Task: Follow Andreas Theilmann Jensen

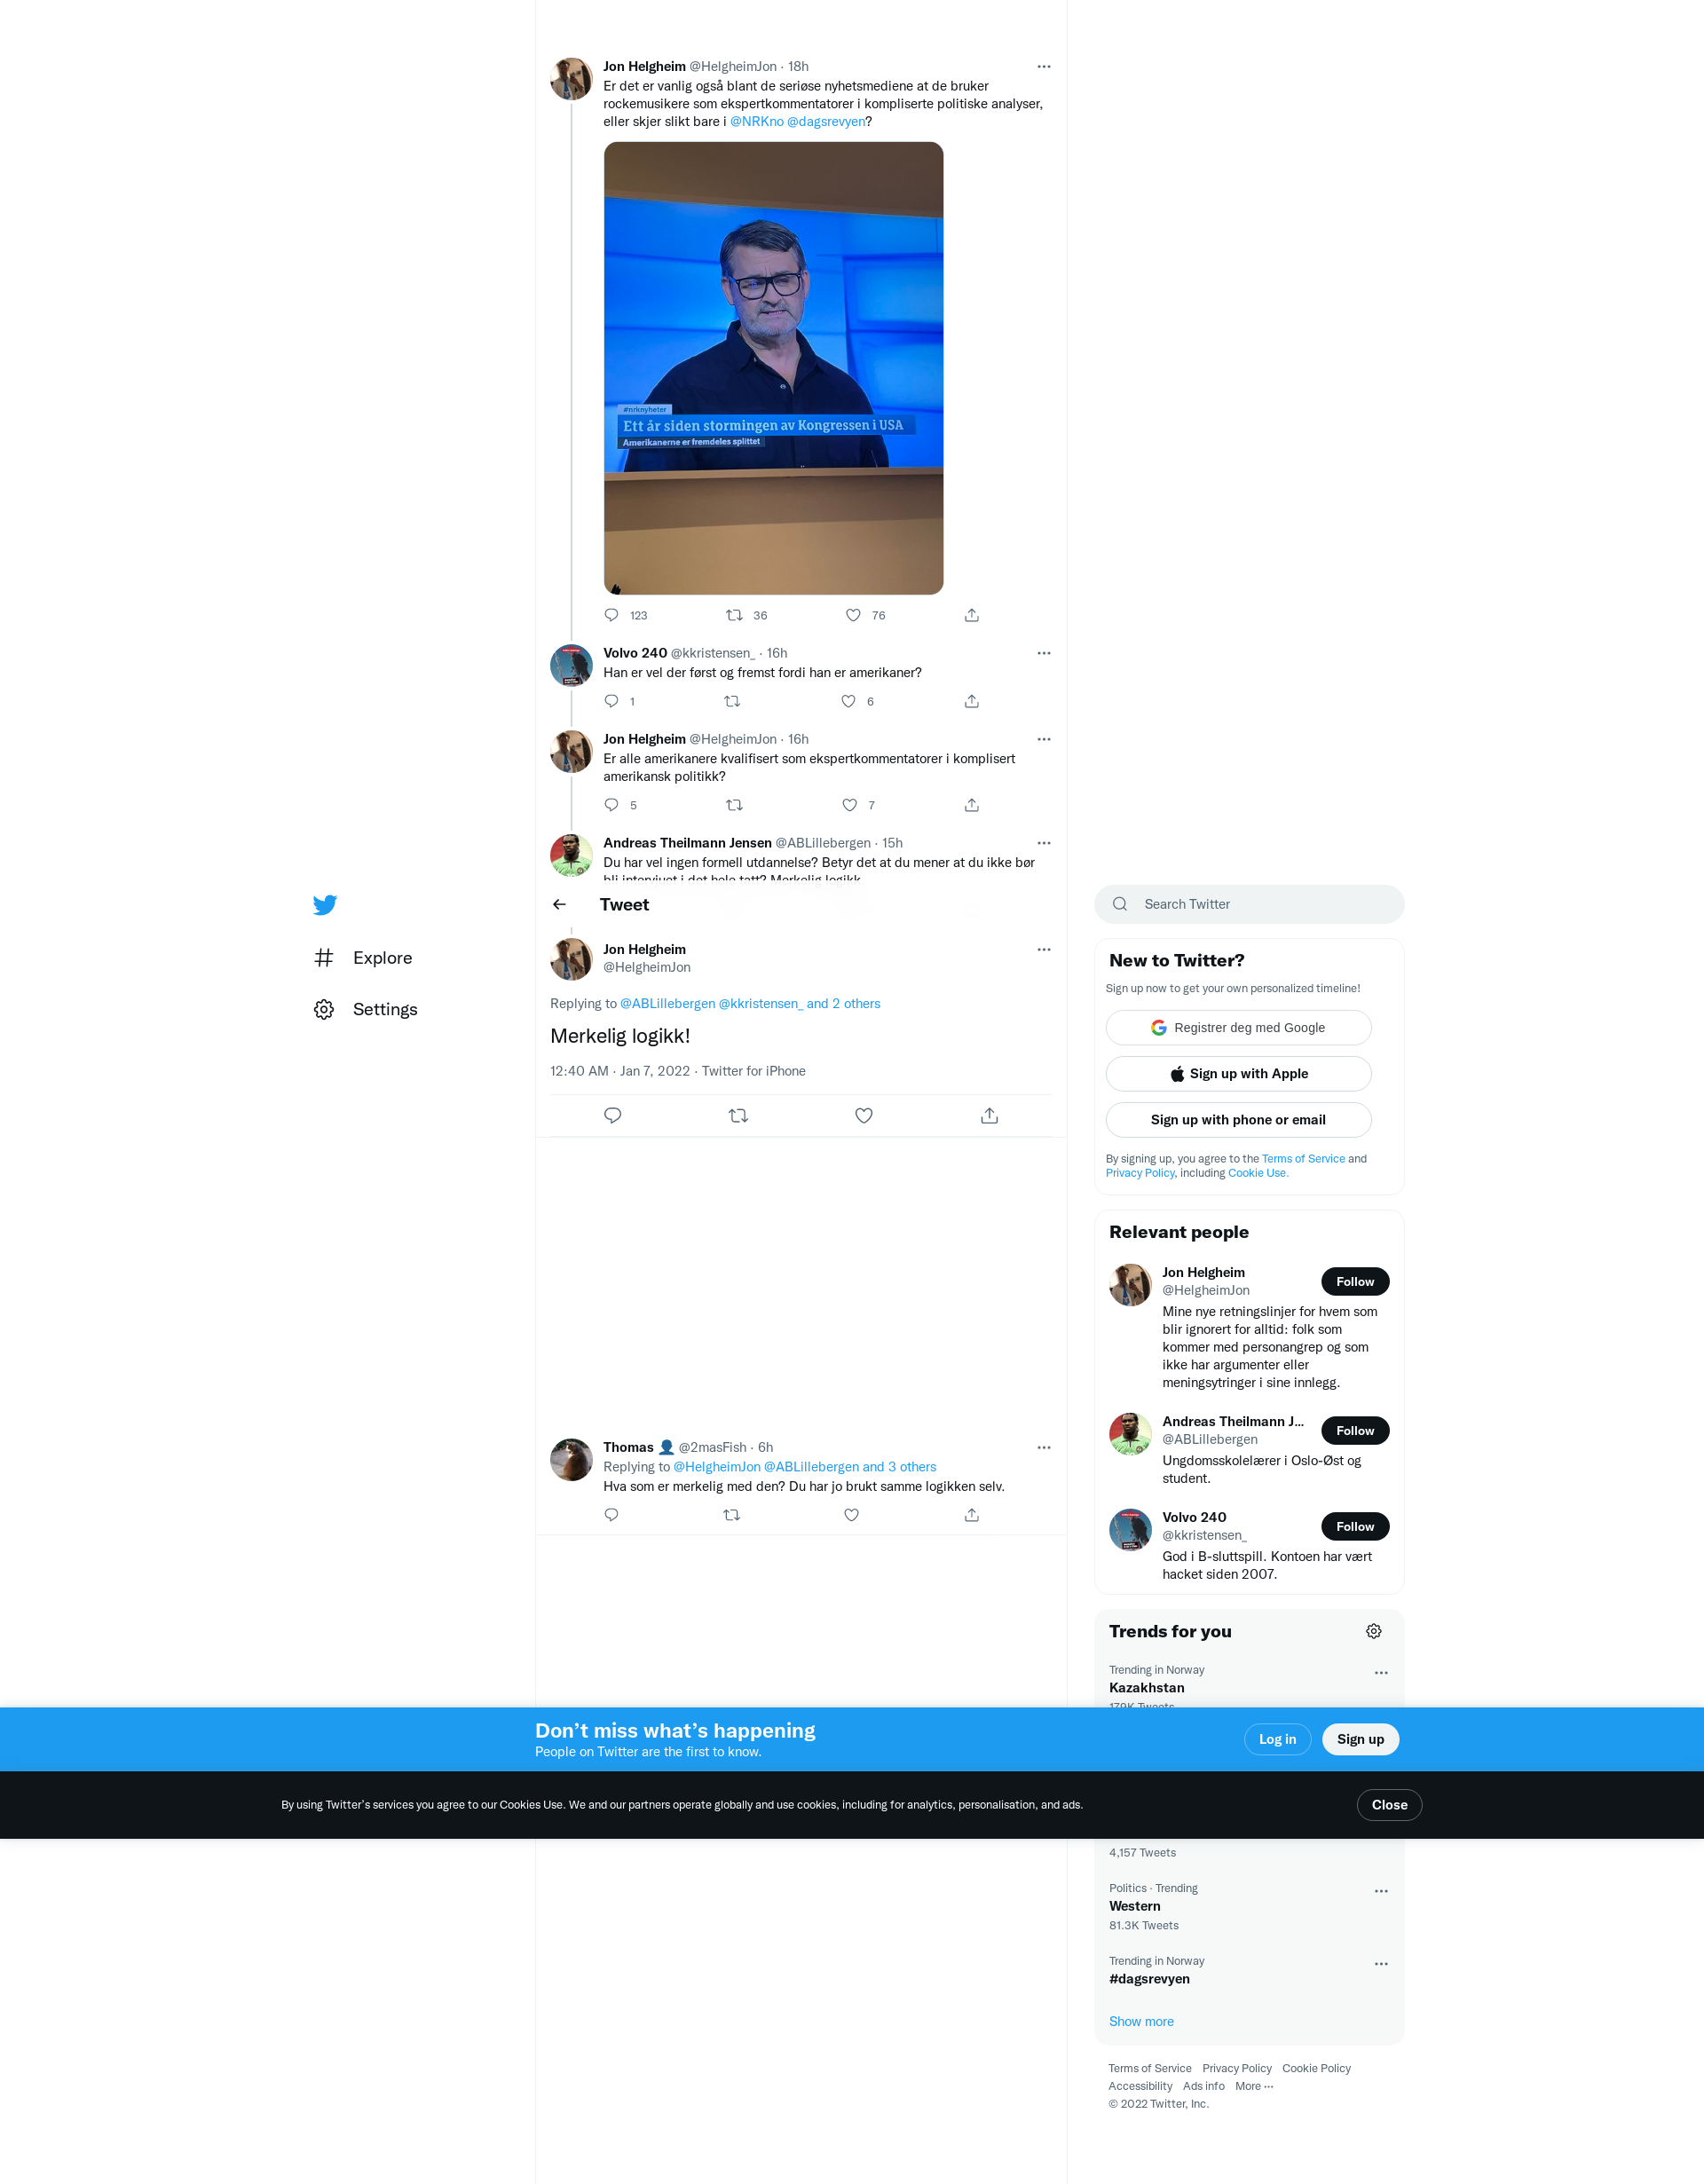Action: 1354,1430
